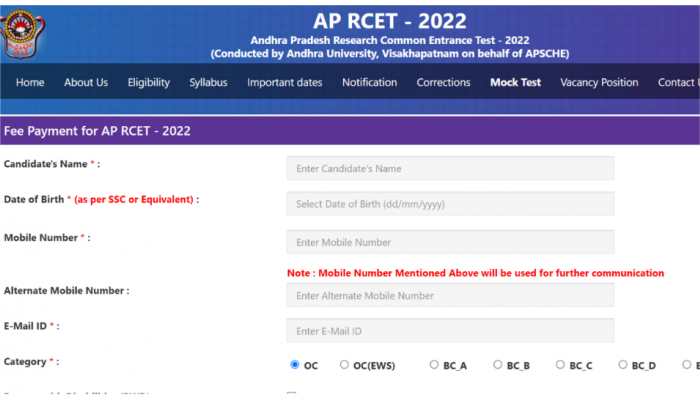
Task: Select the OC category radio button
Action: pyautogui.click(x=295, y=365)
